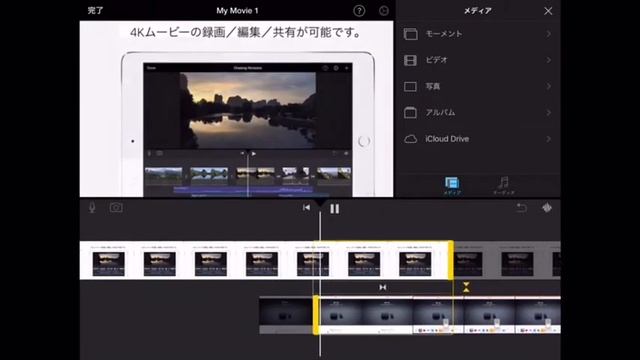Open the camera capture icon
640x360 pixels.
(116, 208)
